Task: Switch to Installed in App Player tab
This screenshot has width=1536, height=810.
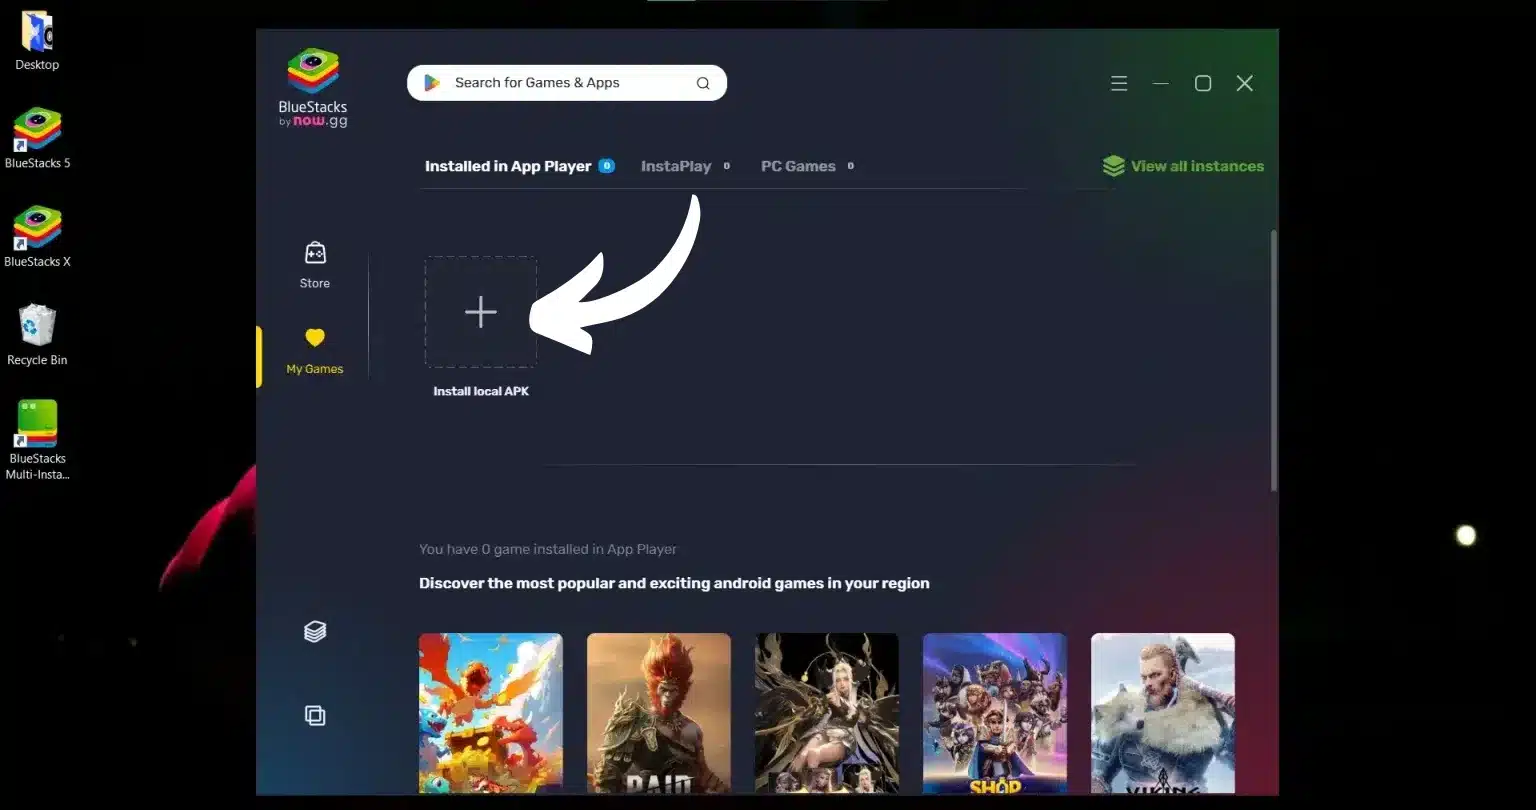Action: point(519,166)
